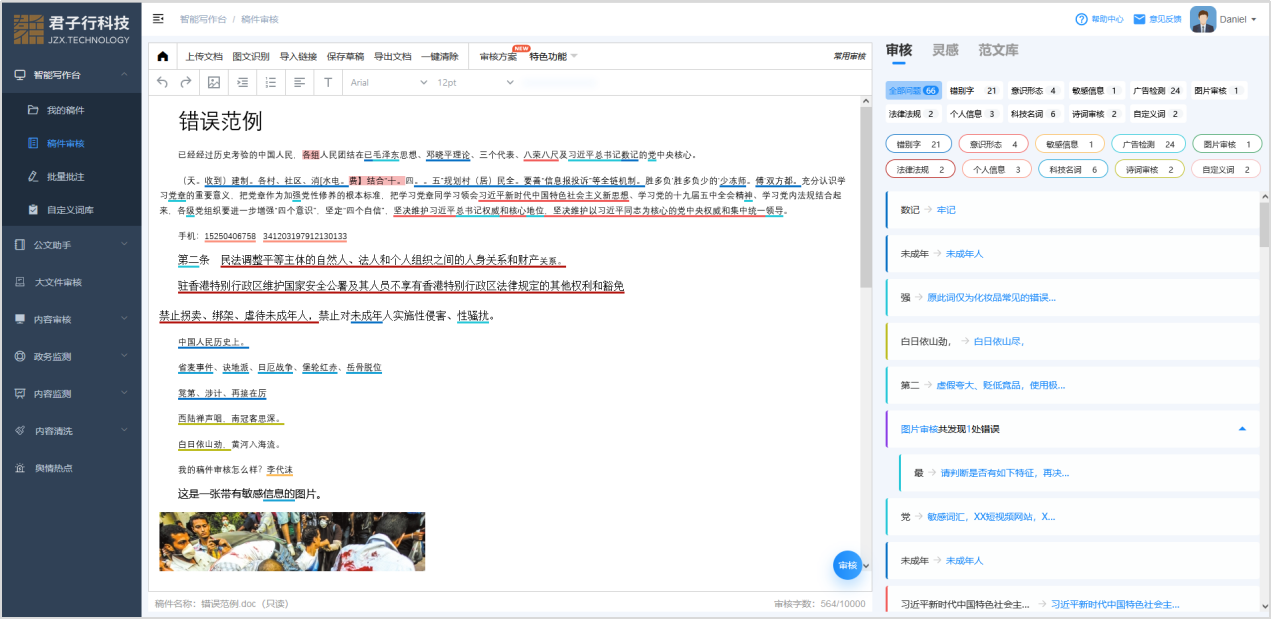The image size is (1271, 620).
Task: Toggle the numbered list icon
Action: pyautogui.click(x=271, y=82)
